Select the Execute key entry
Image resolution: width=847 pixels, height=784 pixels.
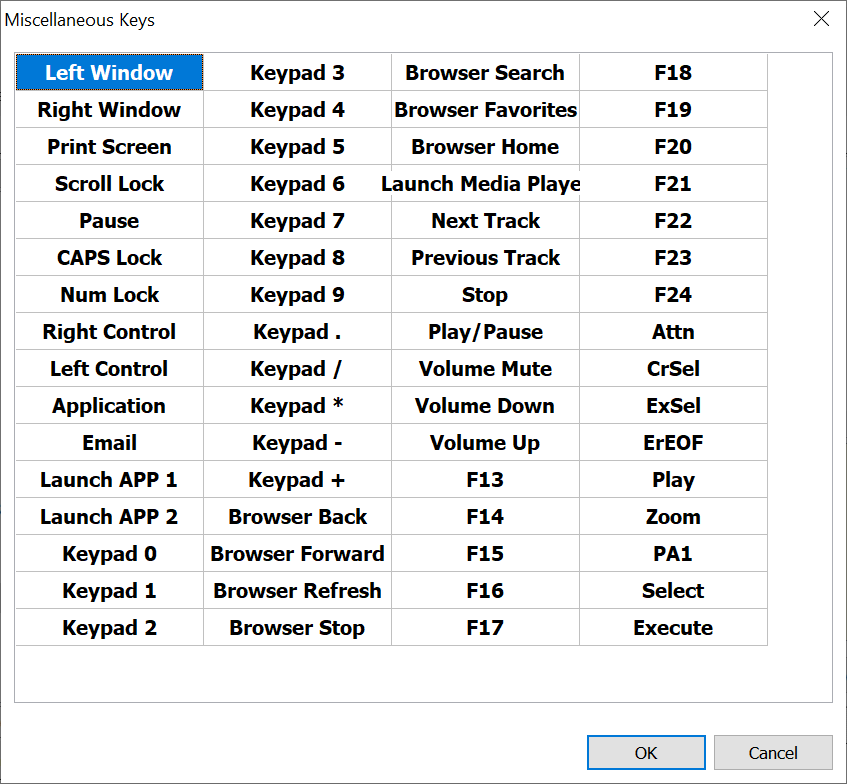[673, 628]
